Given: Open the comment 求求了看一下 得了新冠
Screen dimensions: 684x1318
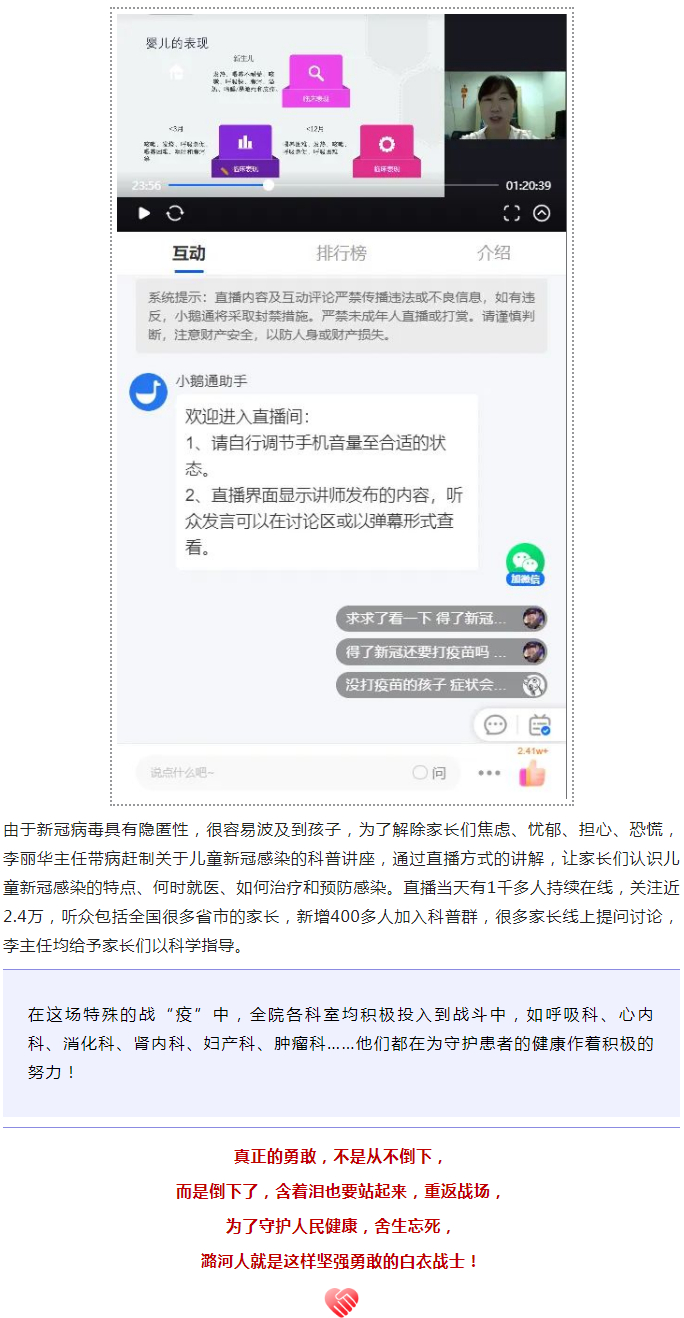Looking at the screenshot, I should [442, 619].
